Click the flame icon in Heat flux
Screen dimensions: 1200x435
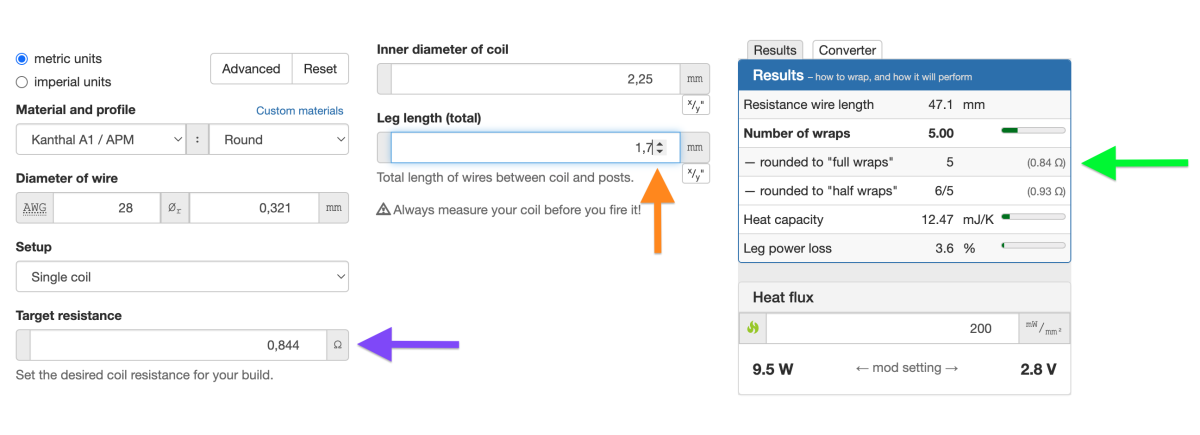tap(753, 328)
